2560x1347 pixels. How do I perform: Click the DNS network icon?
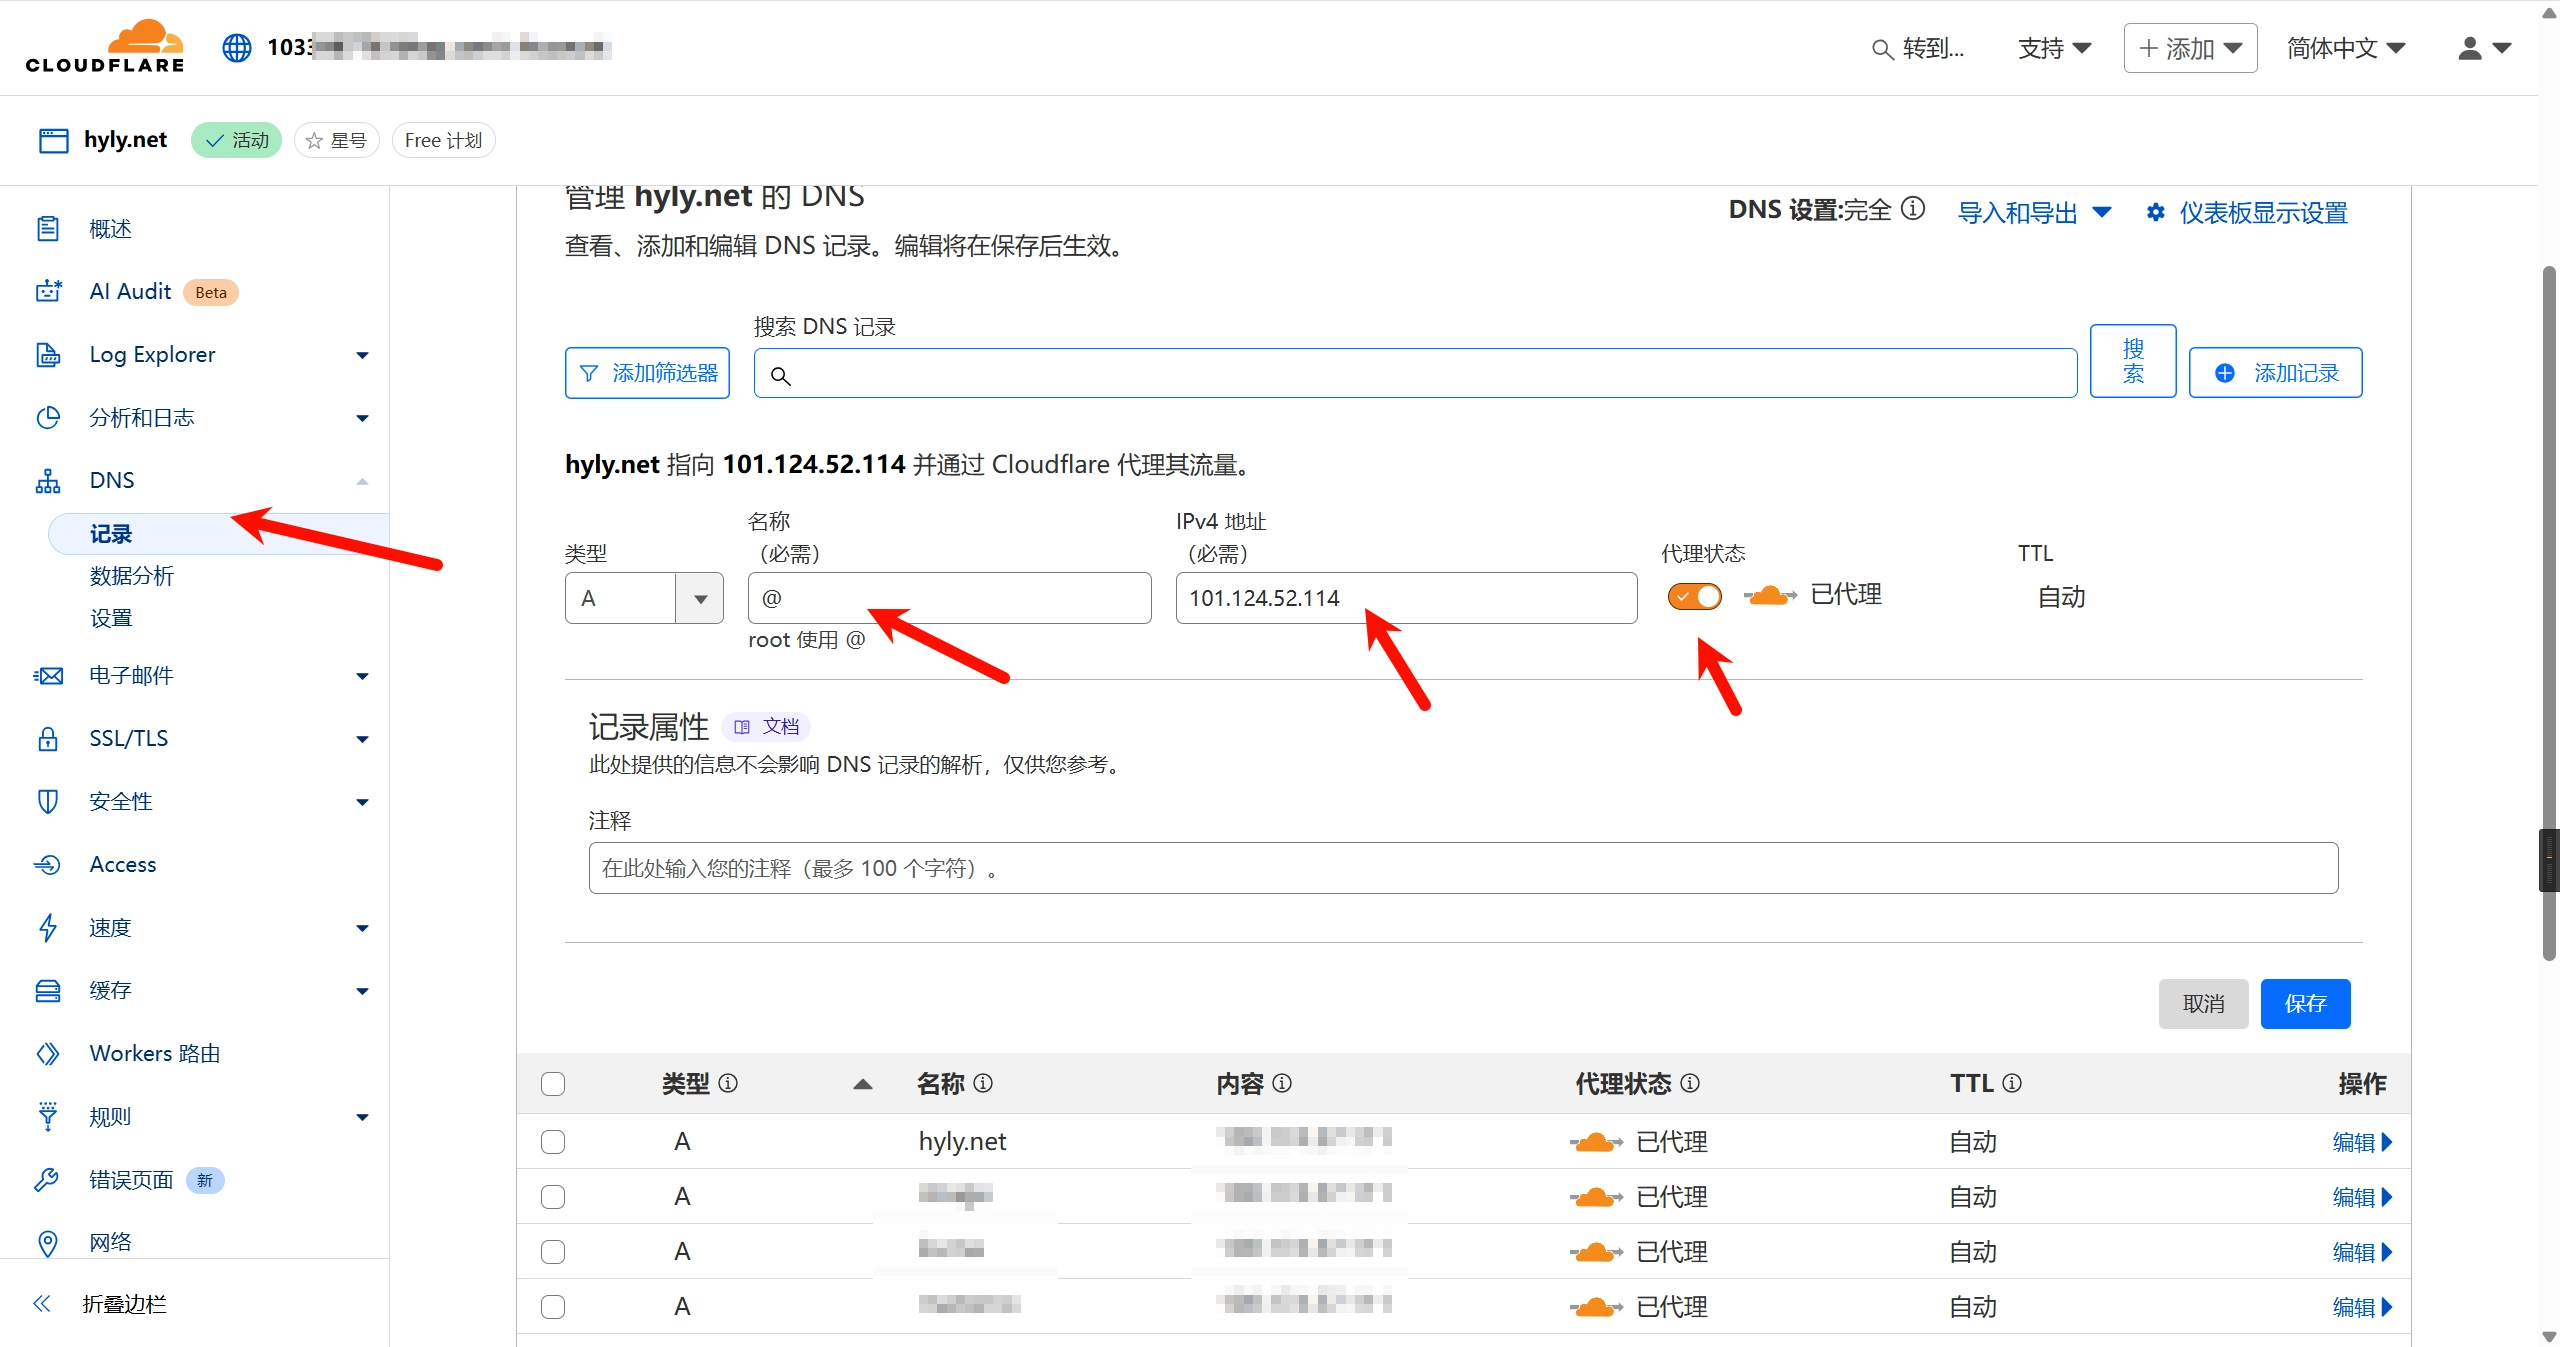click(48, 480)
